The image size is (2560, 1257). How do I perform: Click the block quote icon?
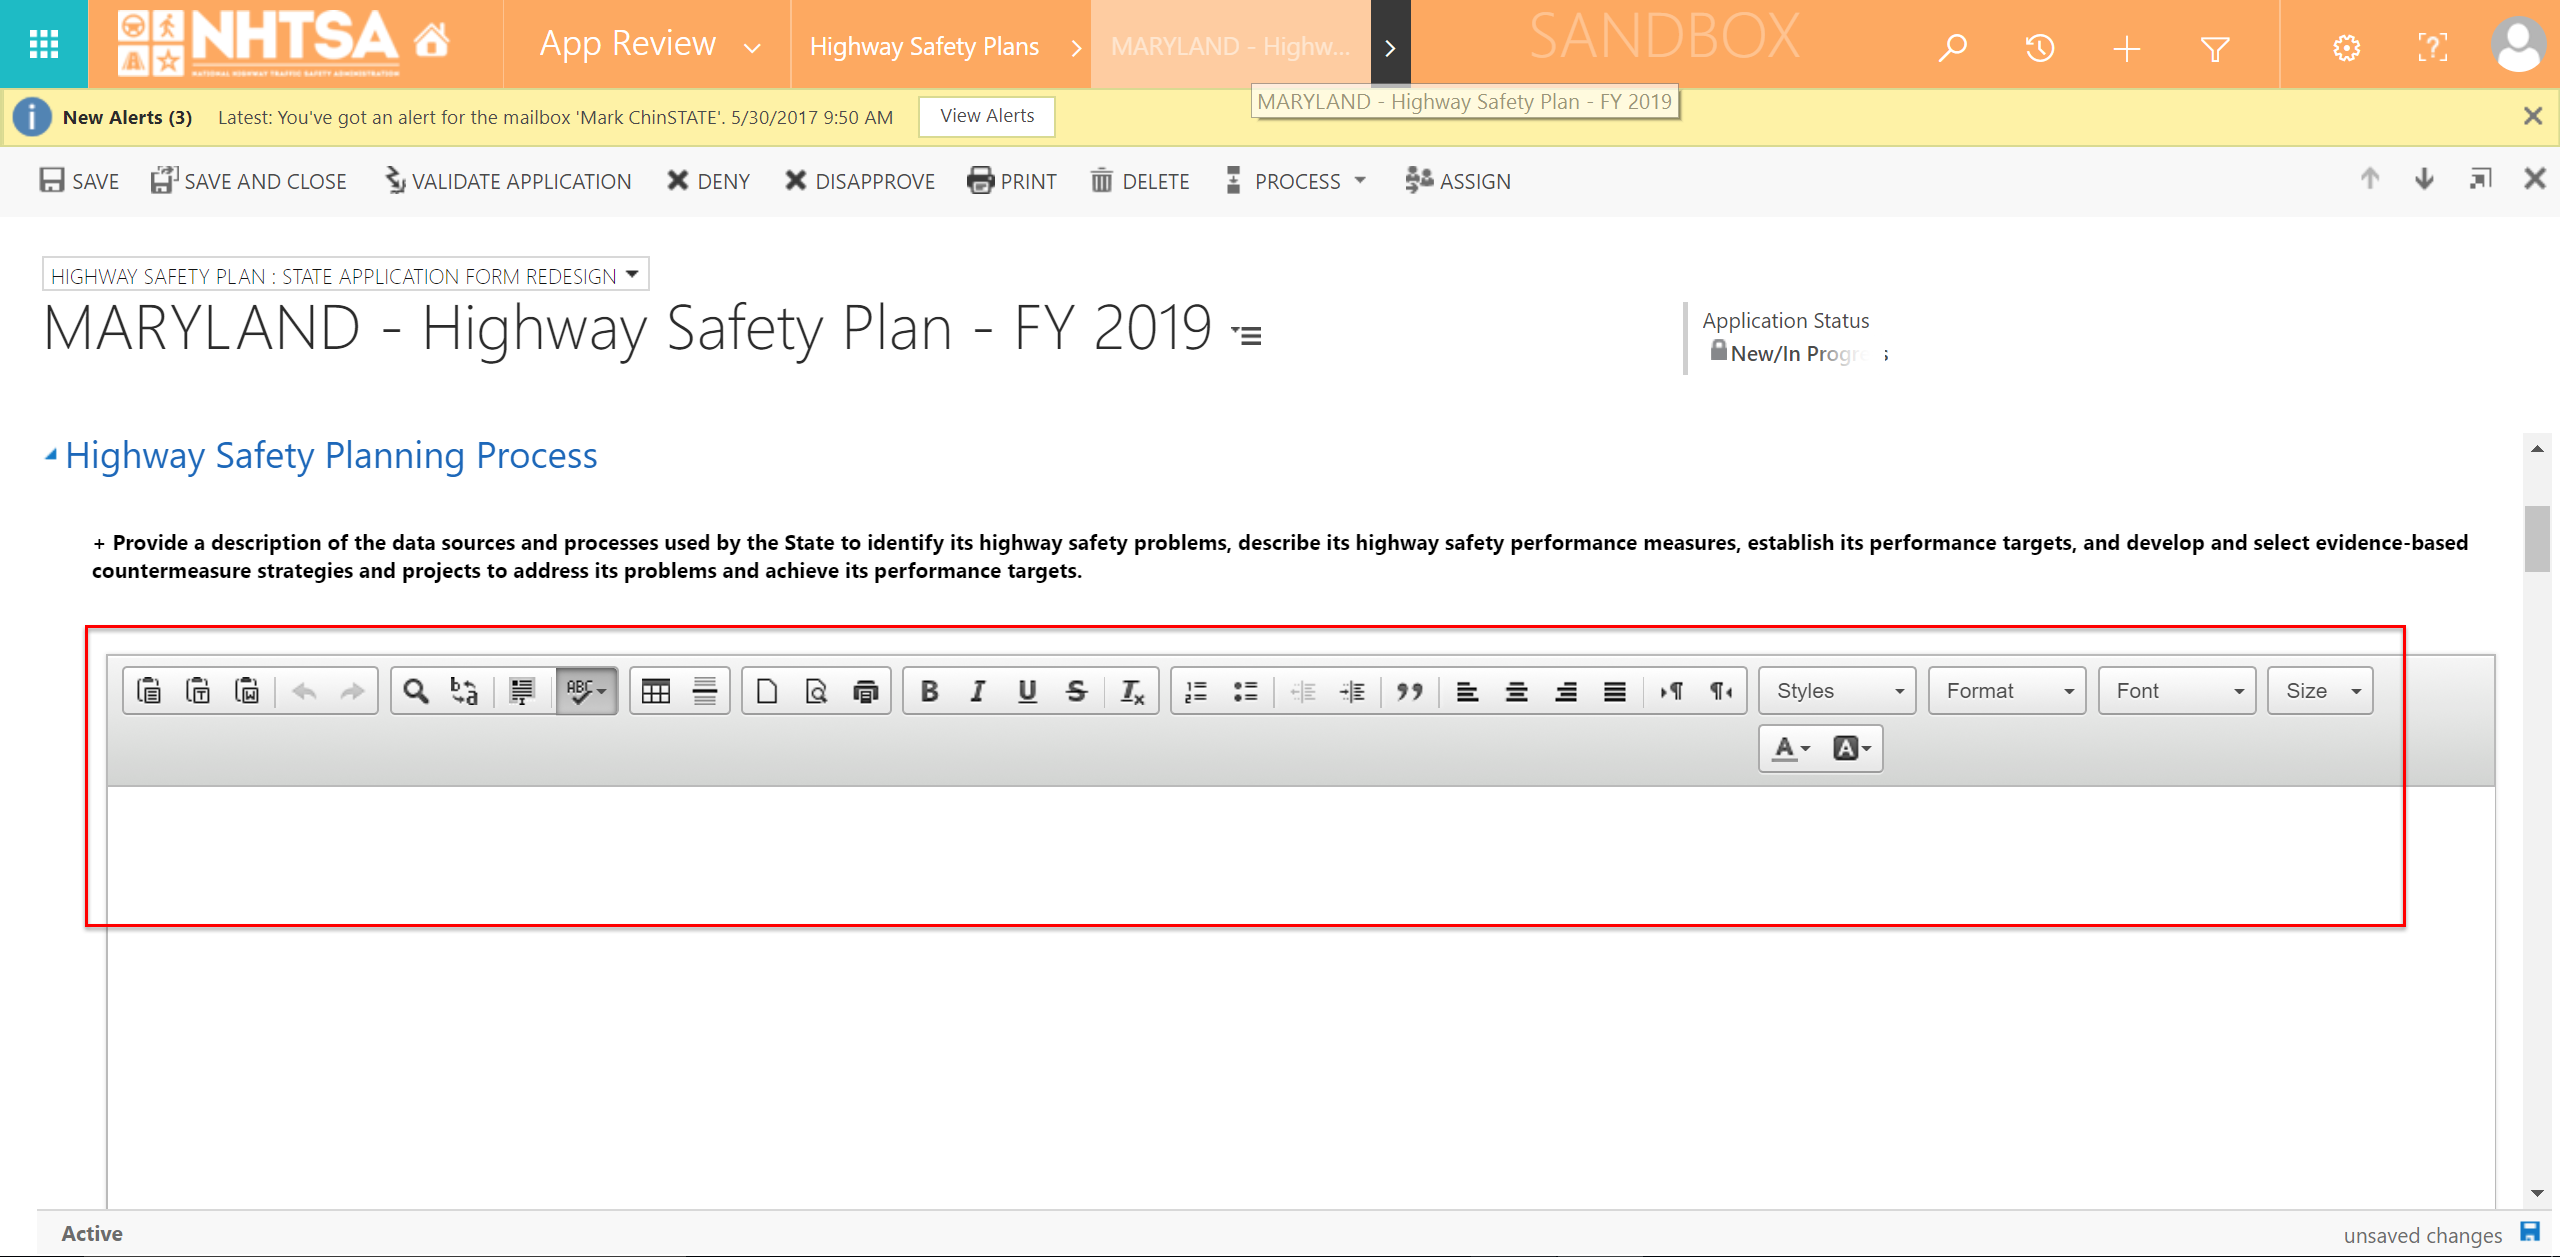click(1410, 691)
